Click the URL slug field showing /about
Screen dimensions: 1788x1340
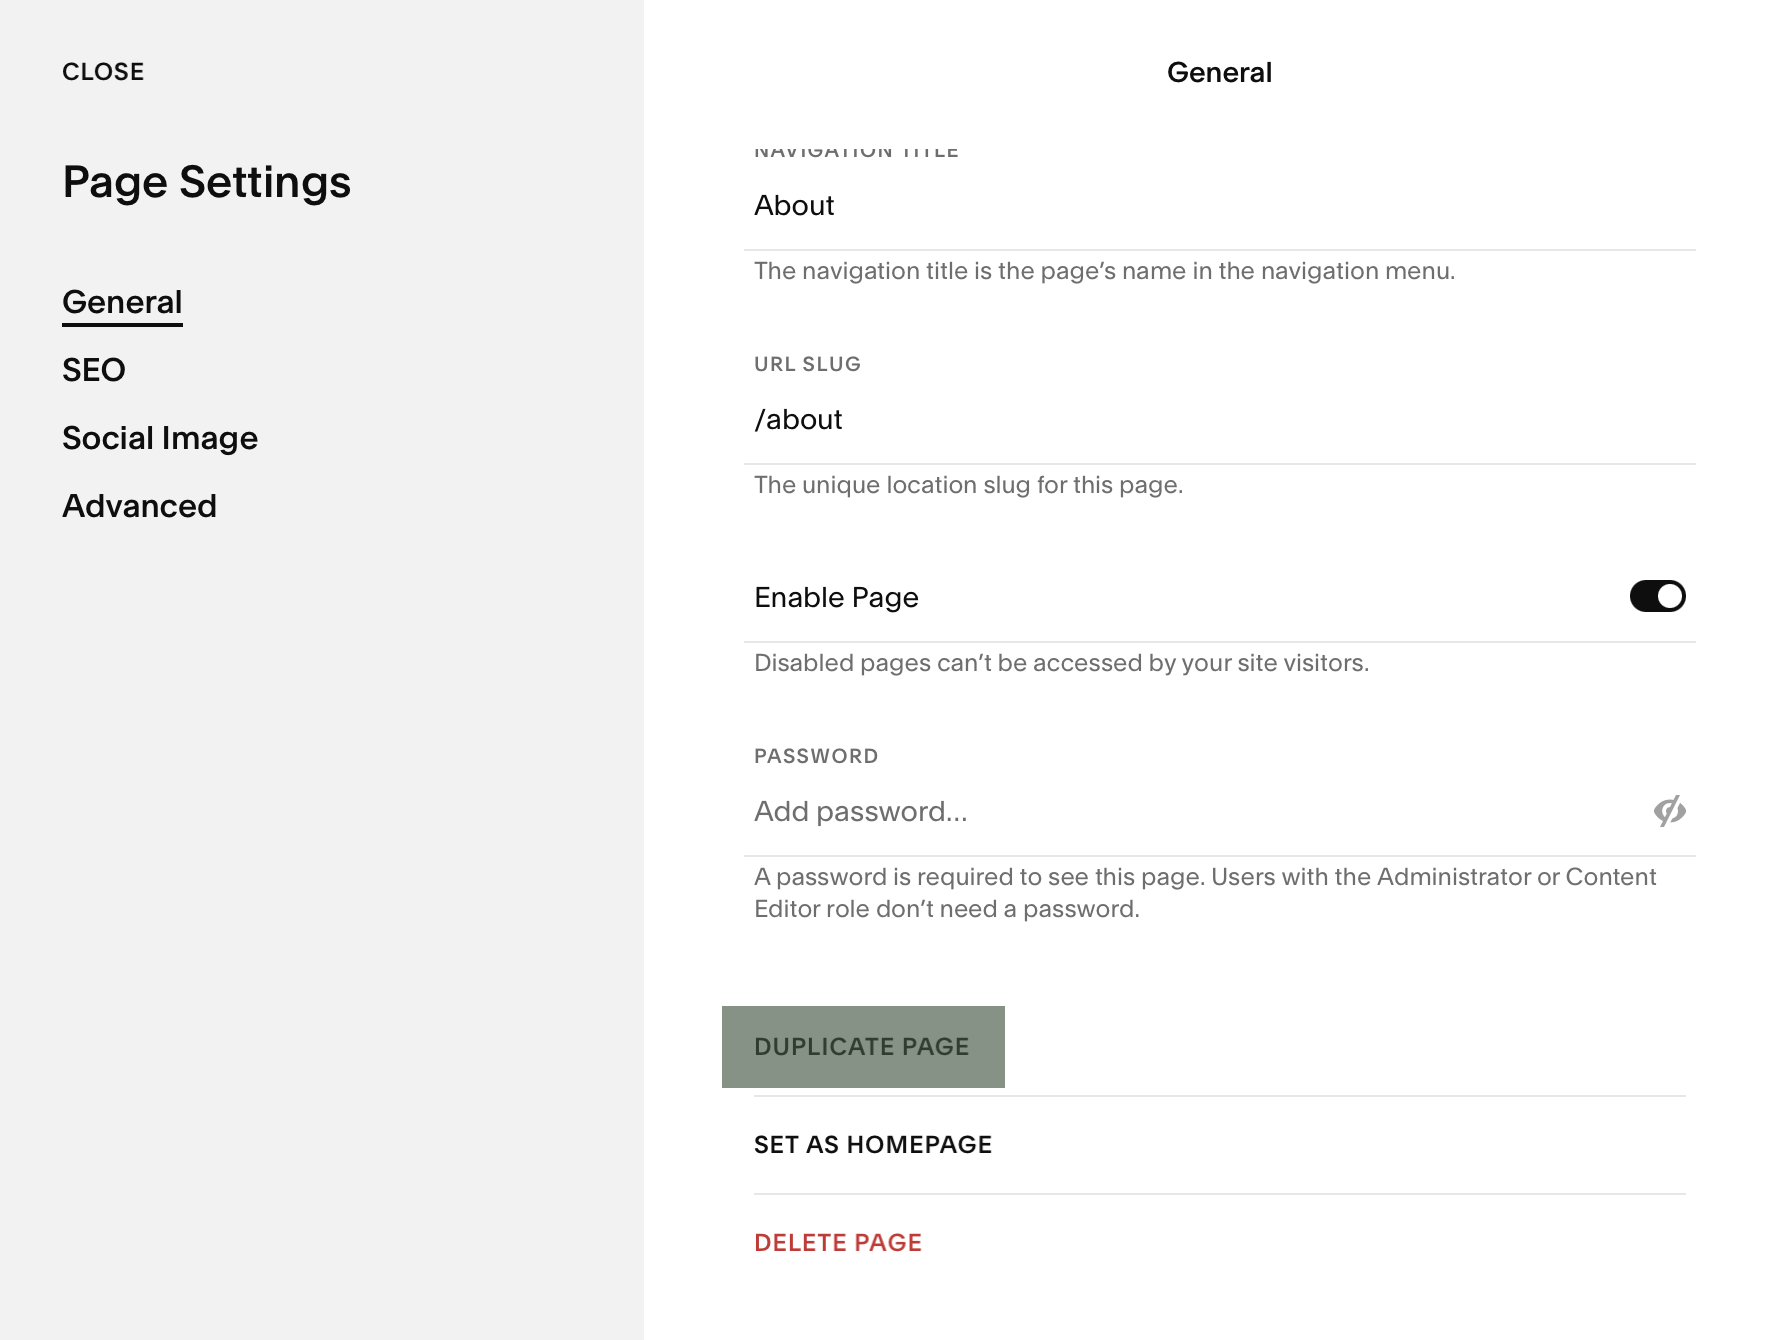(1219, 420)
